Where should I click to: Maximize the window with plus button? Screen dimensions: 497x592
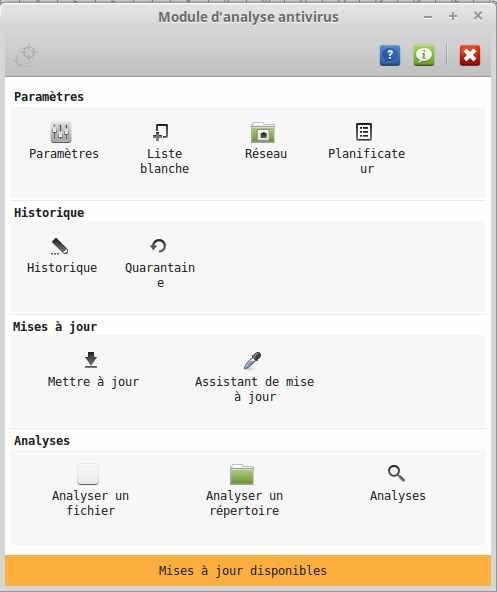coord(453,16)
